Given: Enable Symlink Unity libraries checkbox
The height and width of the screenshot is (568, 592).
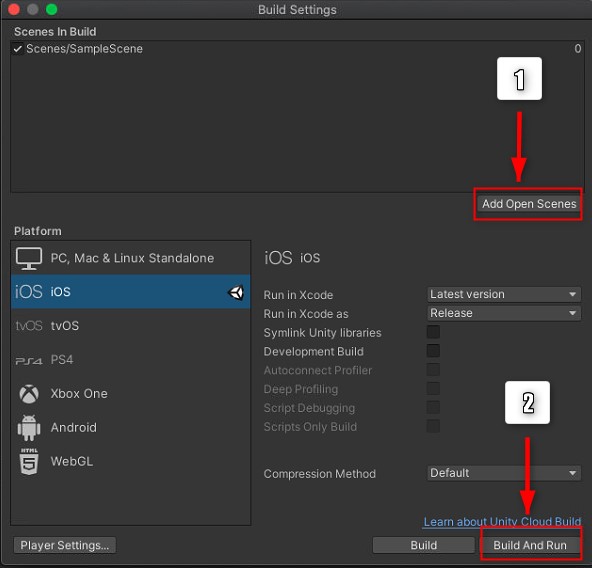Looking at the screenshot, I should (433, 332).
